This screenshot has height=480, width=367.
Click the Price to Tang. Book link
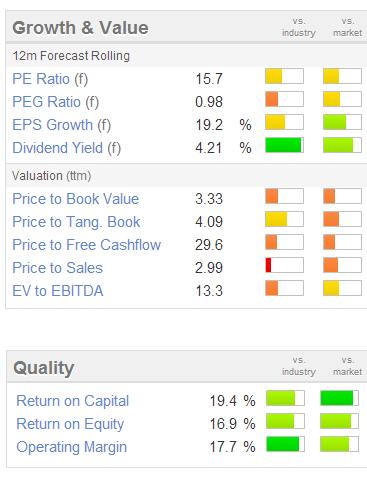point(76,222)
